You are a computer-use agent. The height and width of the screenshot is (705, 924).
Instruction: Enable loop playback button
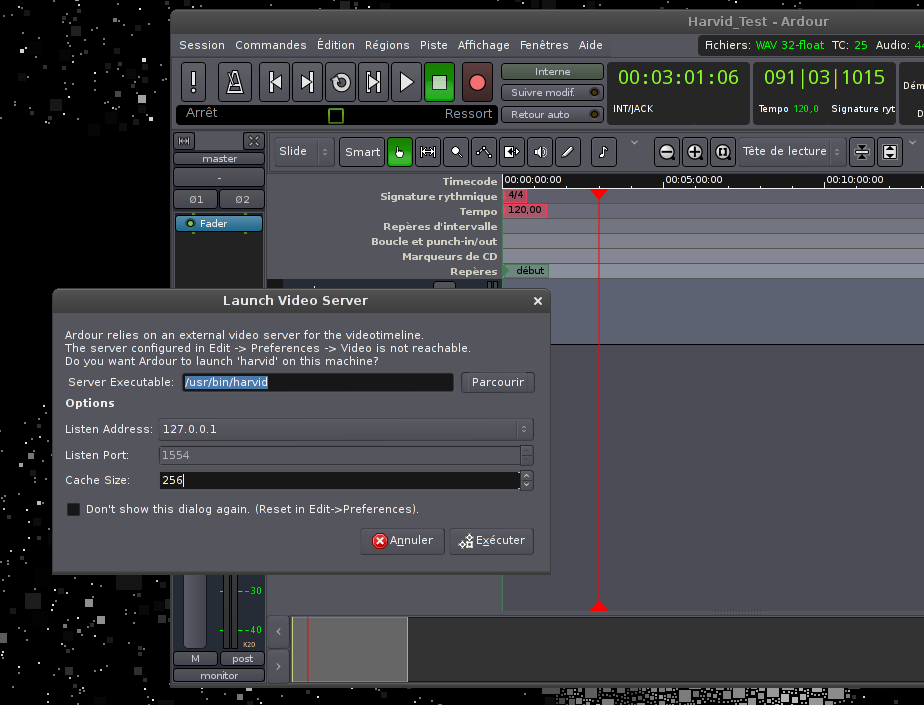(341, 82)
